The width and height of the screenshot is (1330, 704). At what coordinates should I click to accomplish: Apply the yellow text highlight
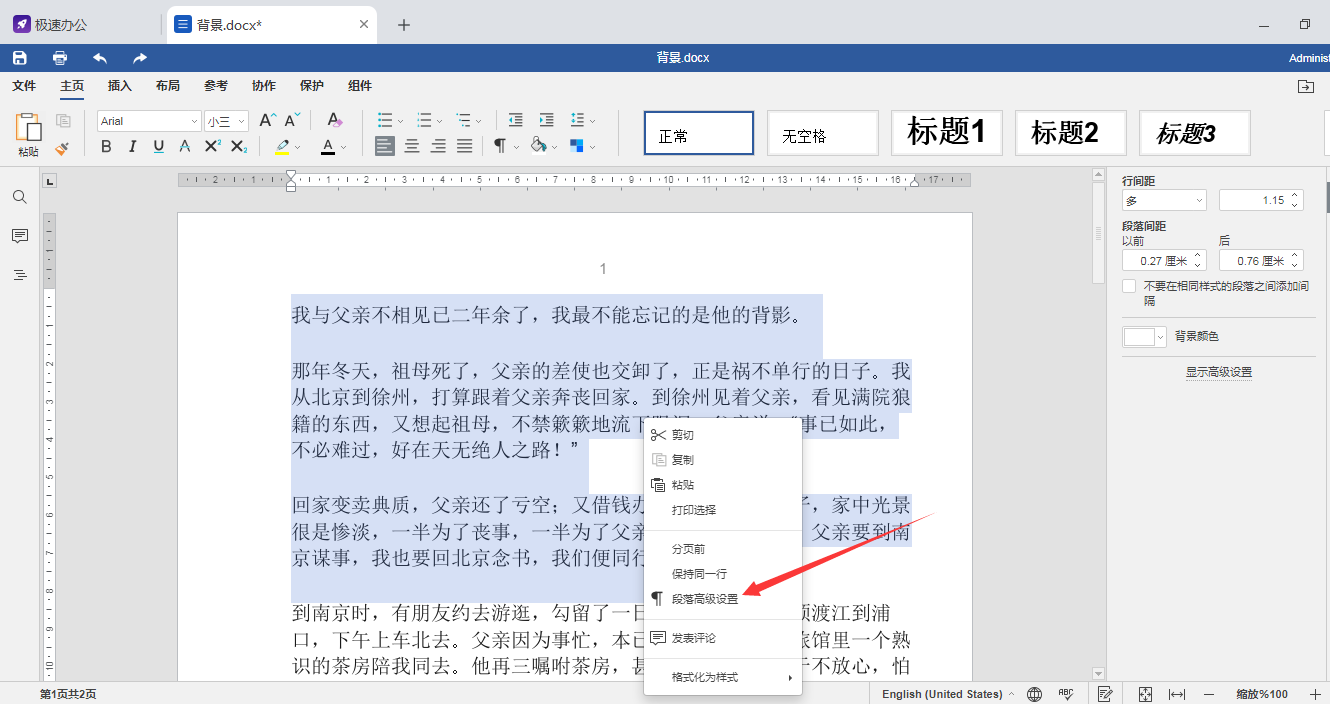click(x=281, y=146)
